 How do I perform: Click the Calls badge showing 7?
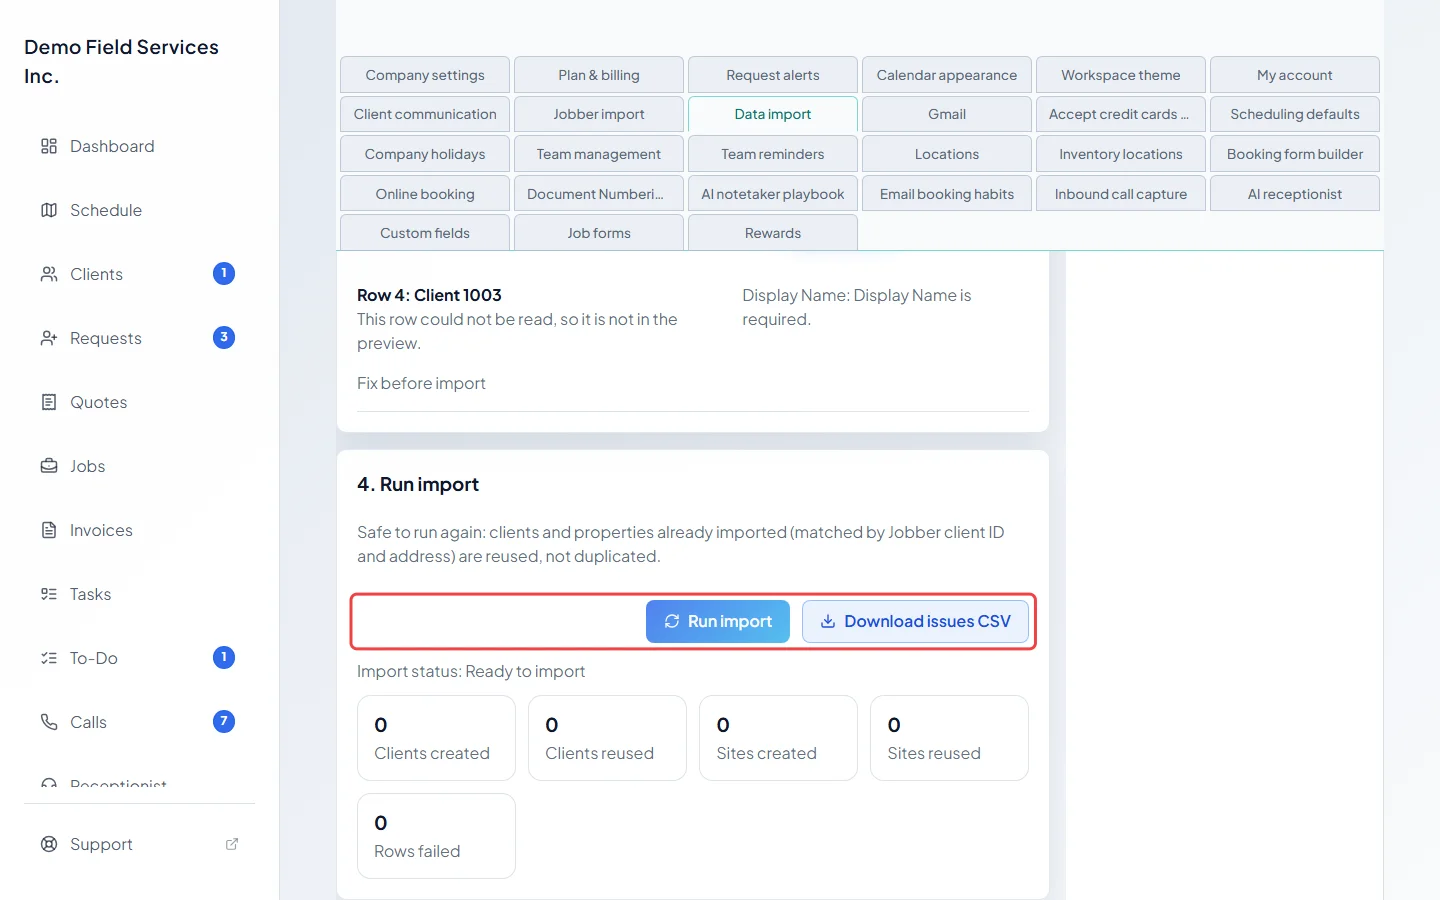(x=224, y=721)
